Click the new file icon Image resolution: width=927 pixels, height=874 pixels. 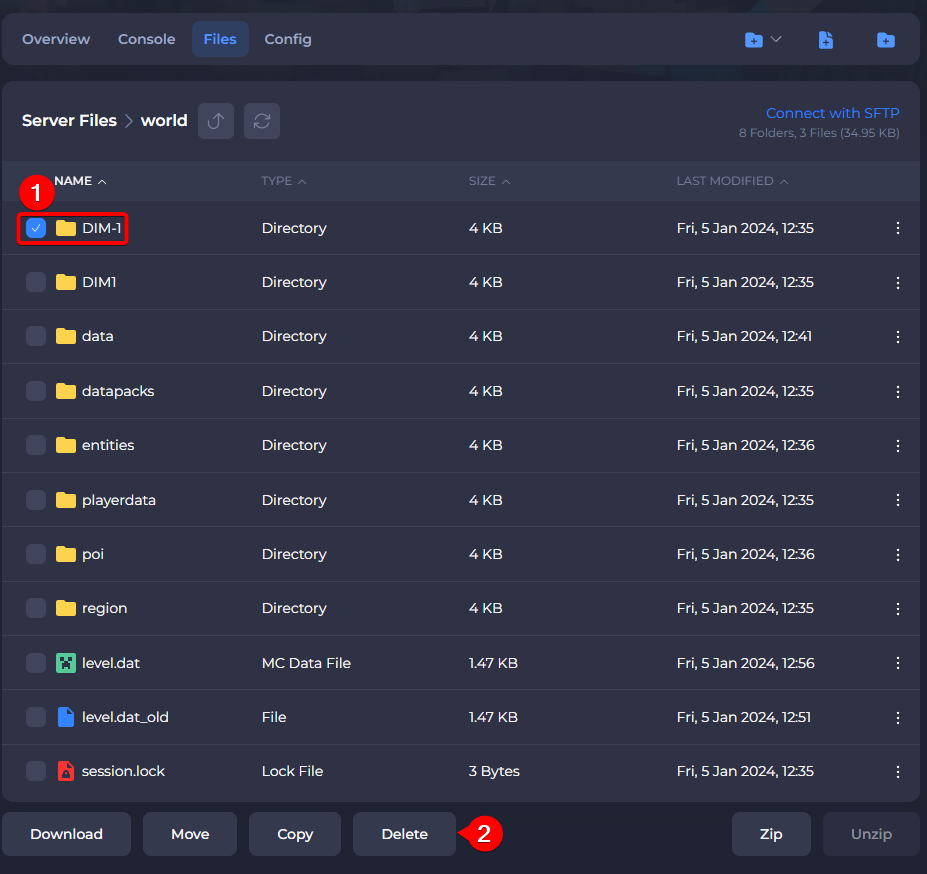825,40
